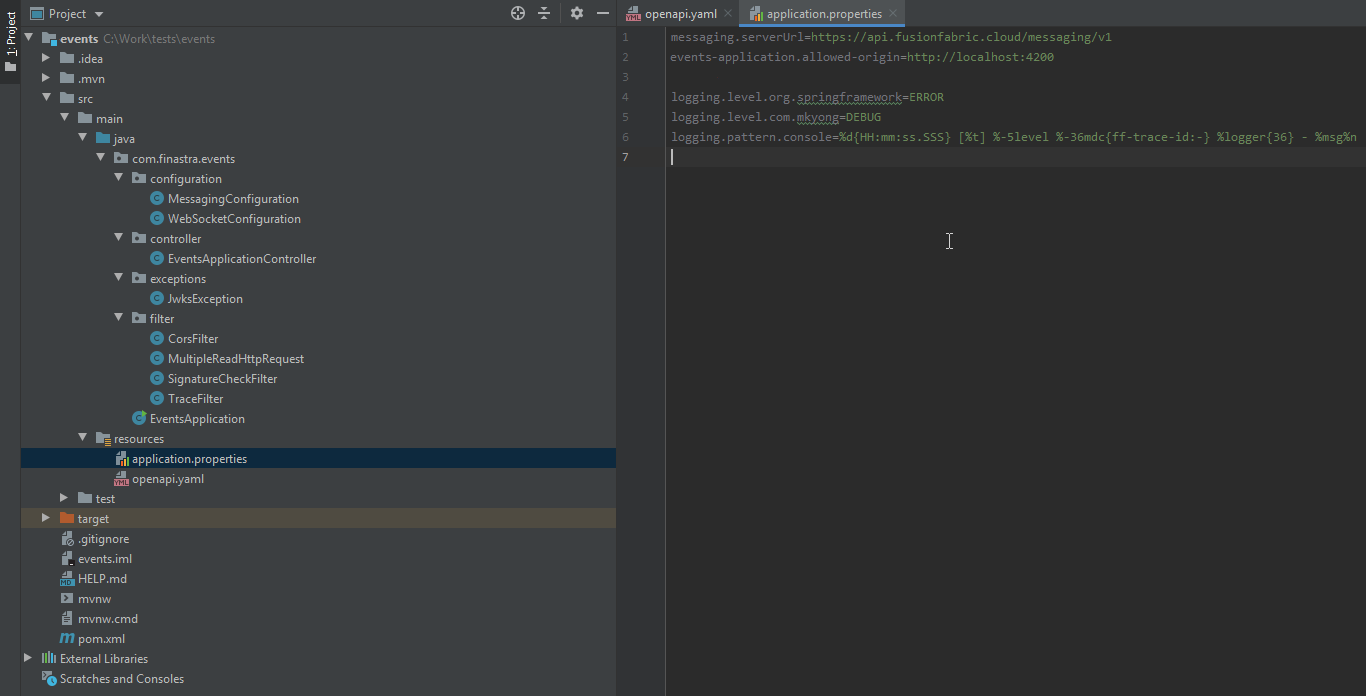Screen dimensions: 1366x696
Task: Expand the test folder
Action: (64, 498)
